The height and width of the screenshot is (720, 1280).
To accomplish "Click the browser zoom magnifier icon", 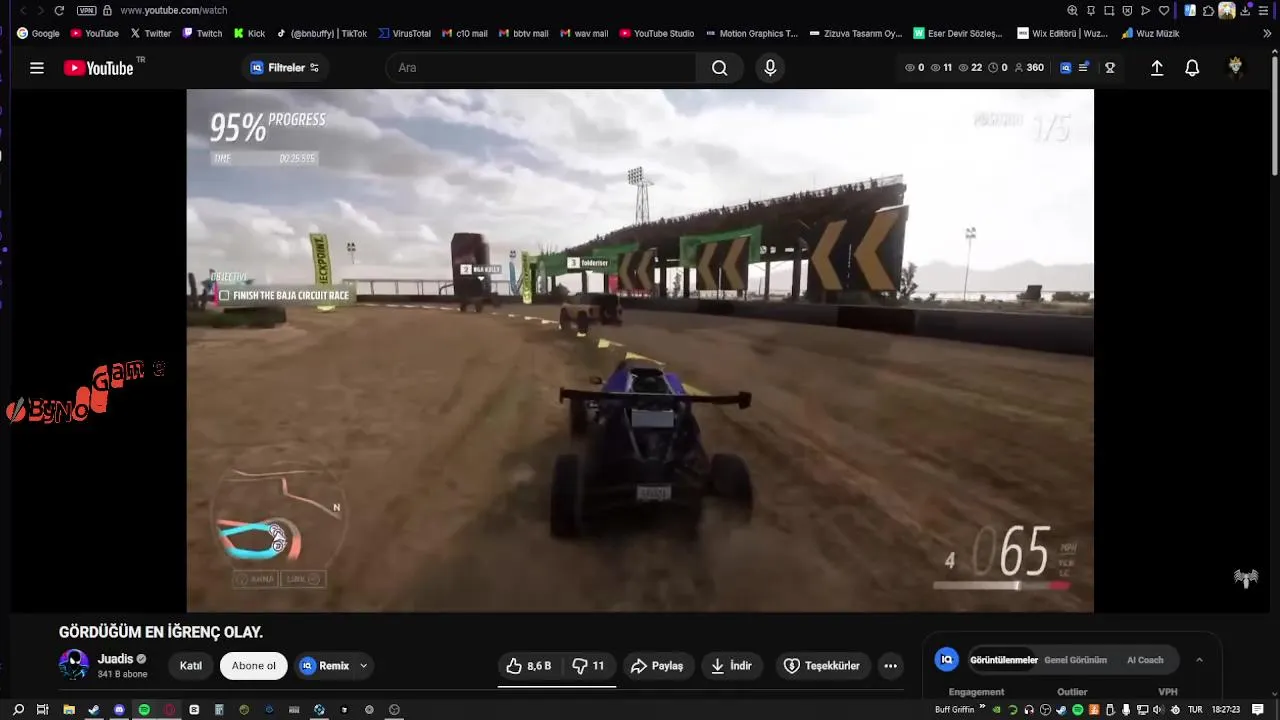I will [x=1073, y=10].
